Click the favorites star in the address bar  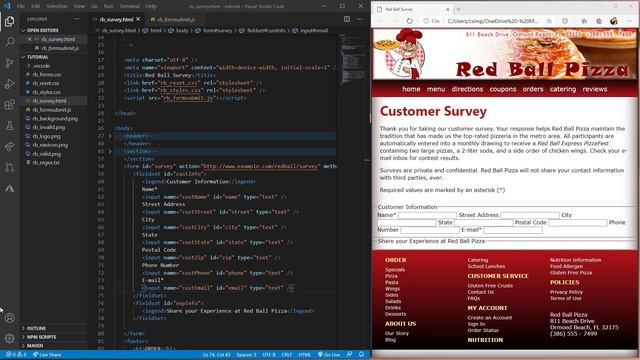click(549, 21)
